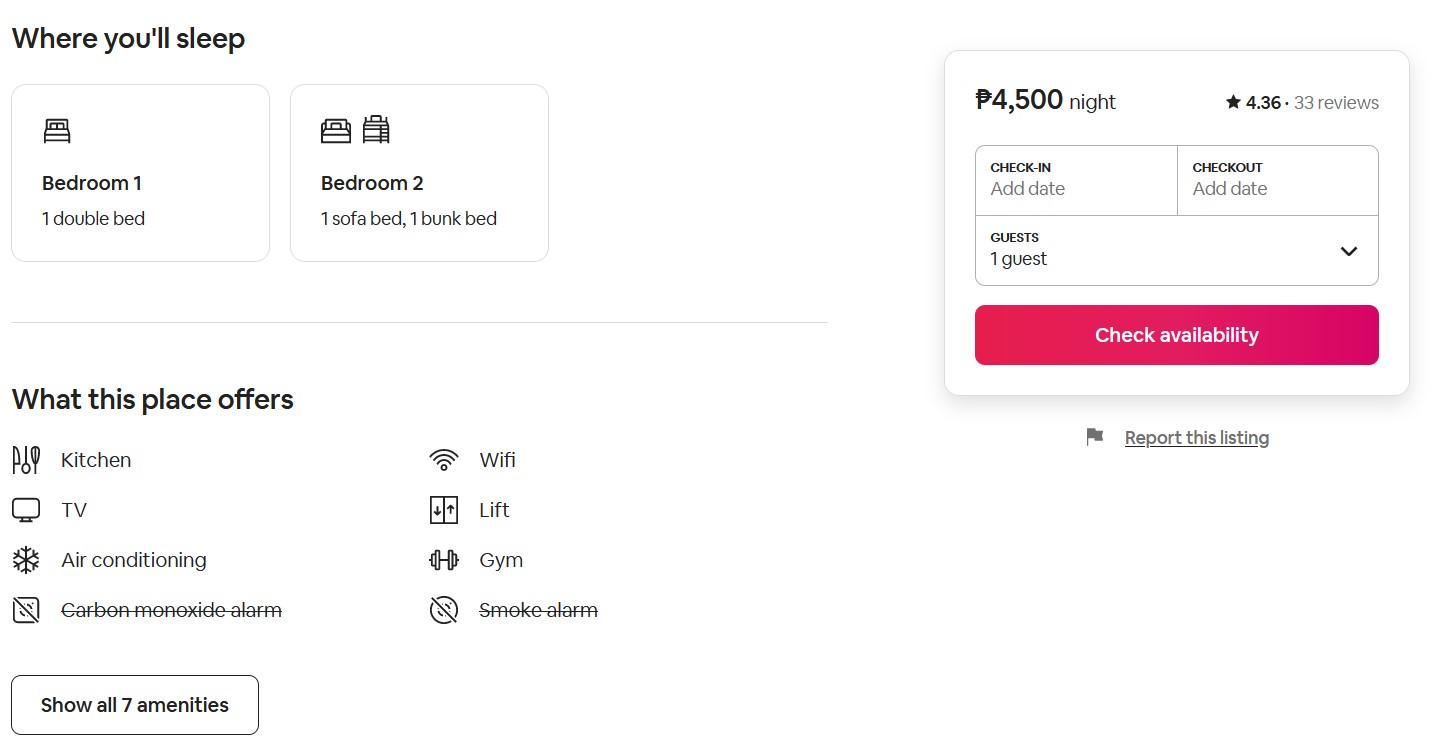Select the Bedroom 1 card

point(140,173)
